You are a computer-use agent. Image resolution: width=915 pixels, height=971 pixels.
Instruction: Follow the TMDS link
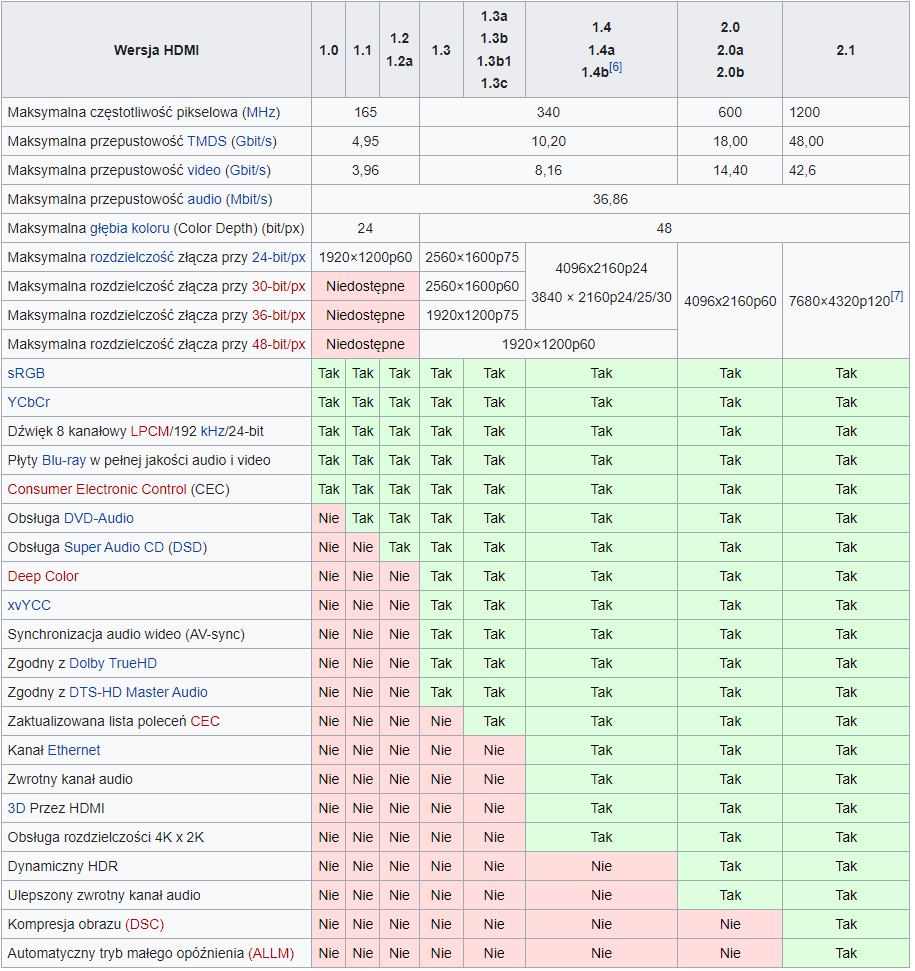click(207, 142)
